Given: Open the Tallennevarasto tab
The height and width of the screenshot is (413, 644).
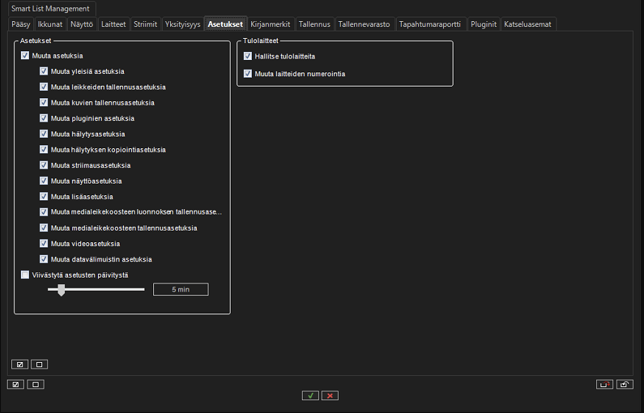Looking at the screenshot, I should pos(364,24).
